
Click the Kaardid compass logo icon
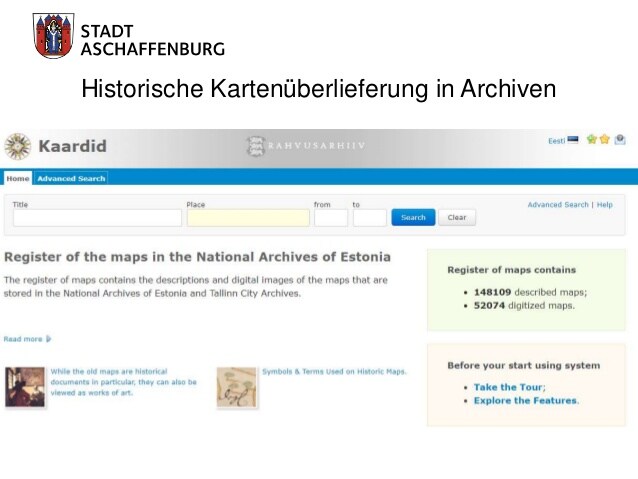(17, 147)
